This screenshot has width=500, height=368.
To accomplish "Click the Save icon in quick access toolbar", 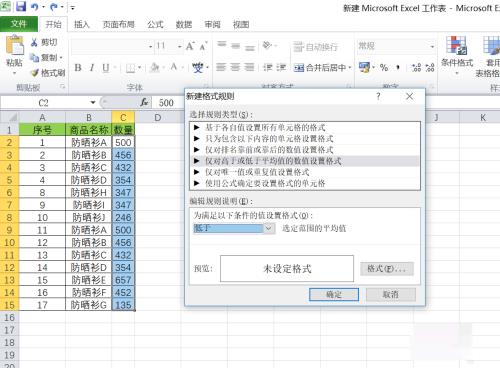I will click(20, 6).
